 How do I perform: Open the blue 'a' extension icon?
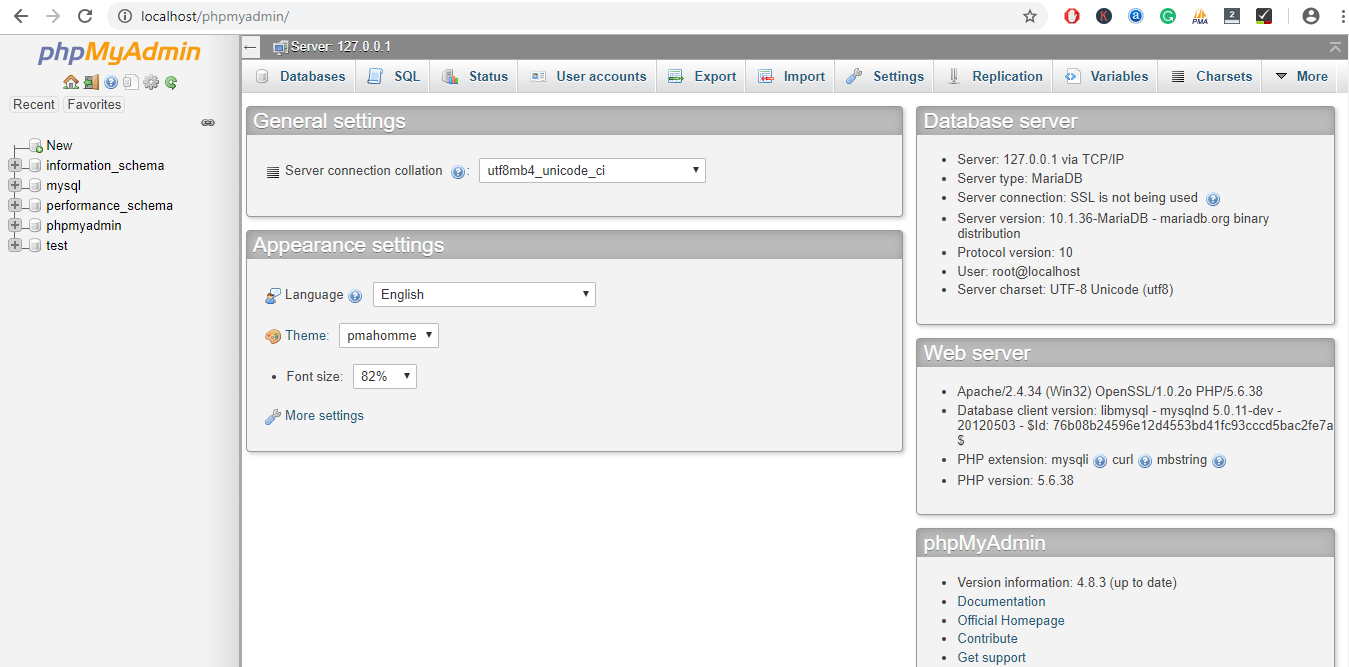tap(1136, 16)
